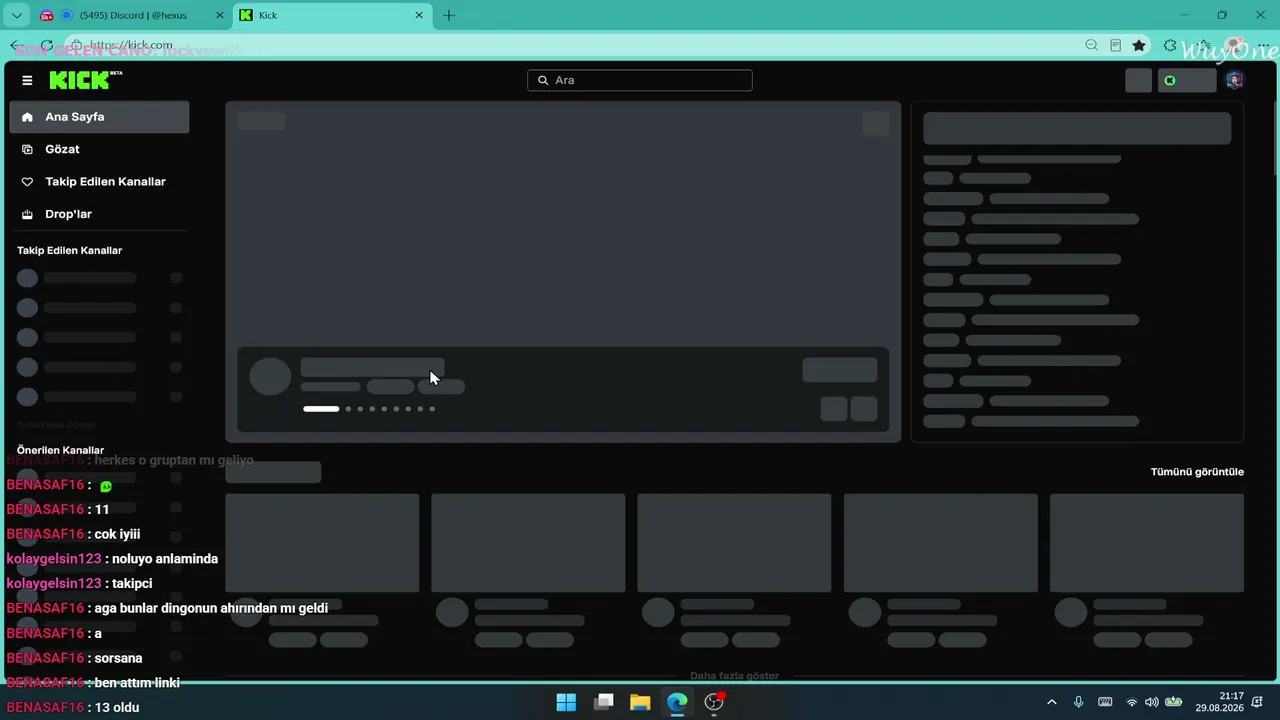
Task: Open a new browser tab
Action: [449, 15]
